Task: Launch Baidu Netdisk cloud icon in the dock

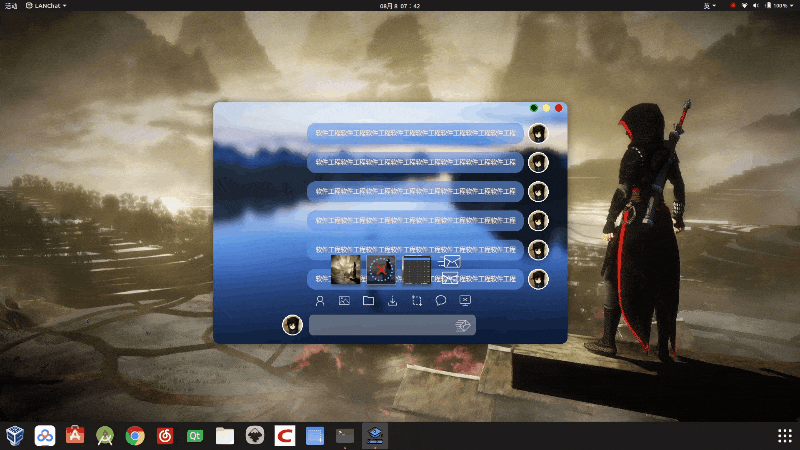Action: click(x=45, y=436)
